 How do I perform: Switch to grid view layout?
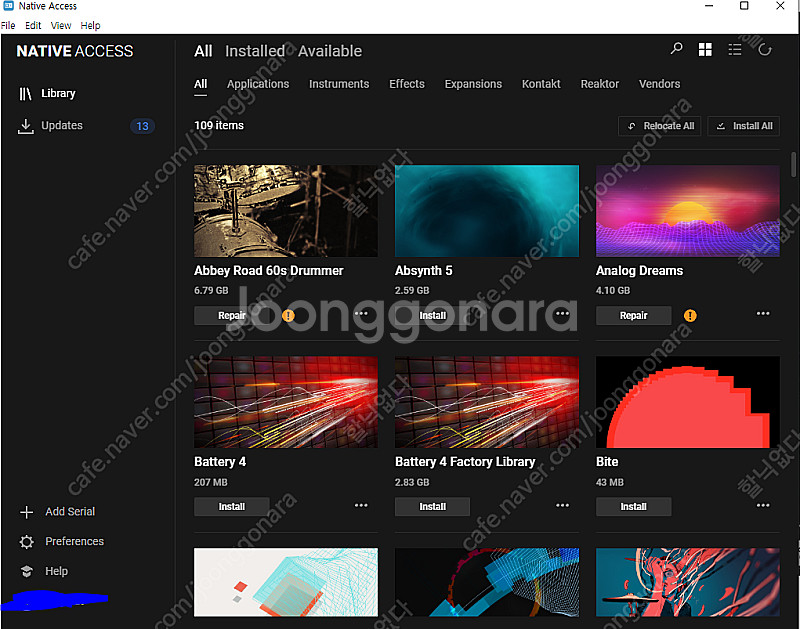pyautogui.click(x=705, y=49)
